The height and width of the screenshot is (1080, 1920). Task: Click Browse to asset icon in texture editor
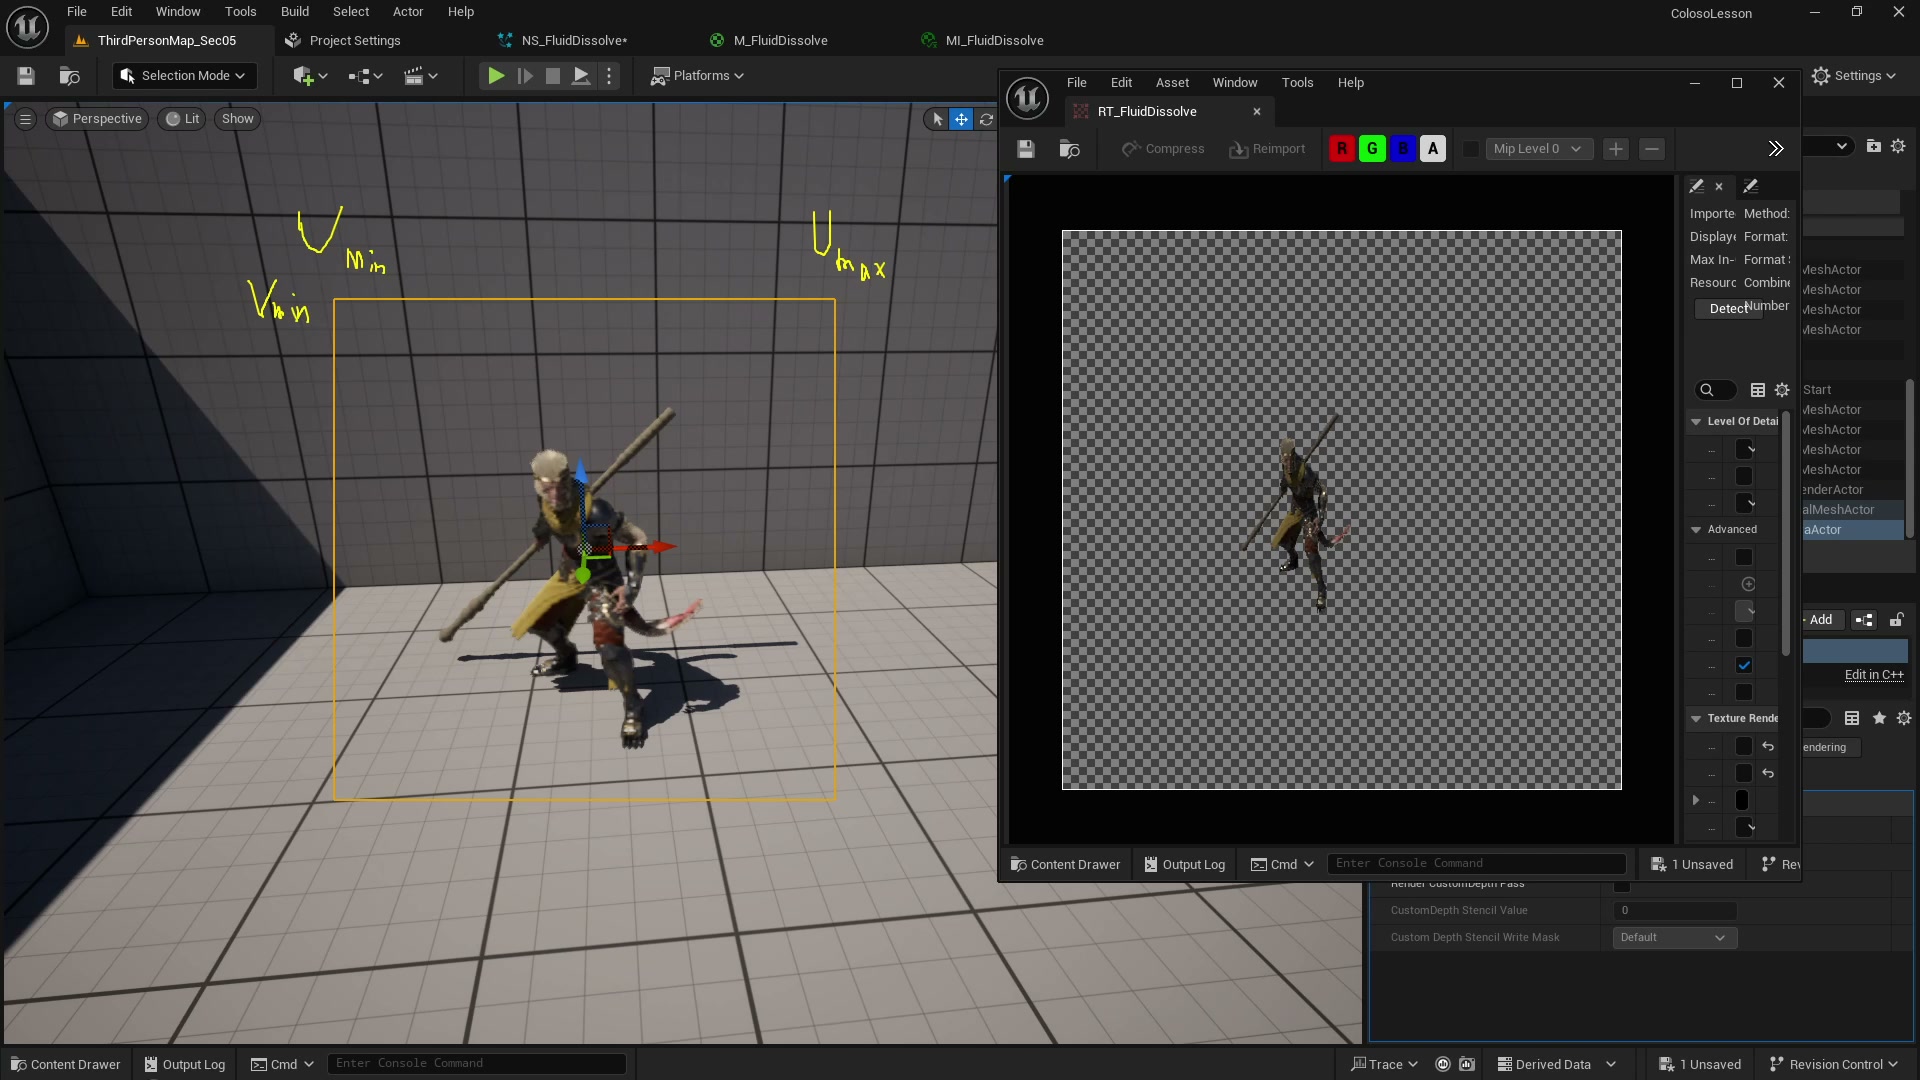click(x=1069, y=149)
